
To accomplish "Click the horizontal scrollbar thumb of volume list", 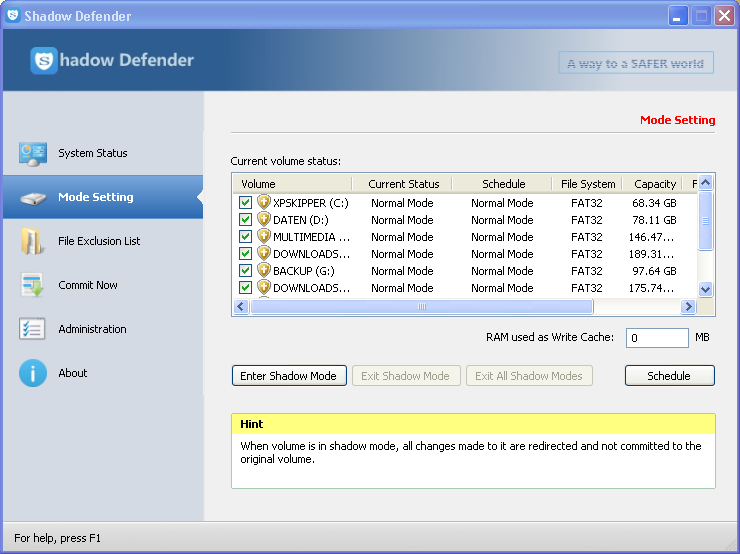I will pyautogui.click(x=421, y=307).
